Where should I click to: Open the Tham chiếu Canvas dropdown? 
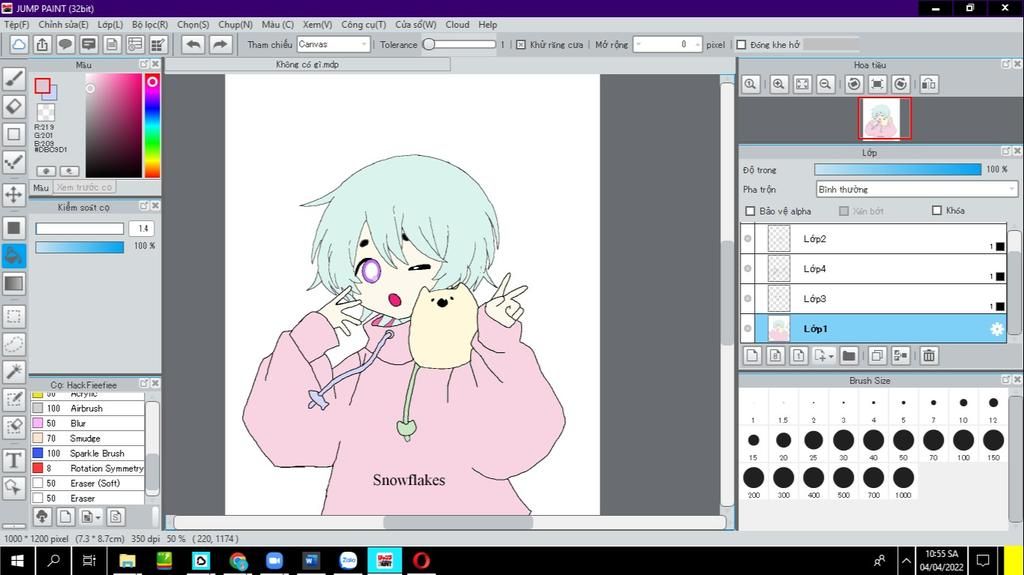click(334, 44)
